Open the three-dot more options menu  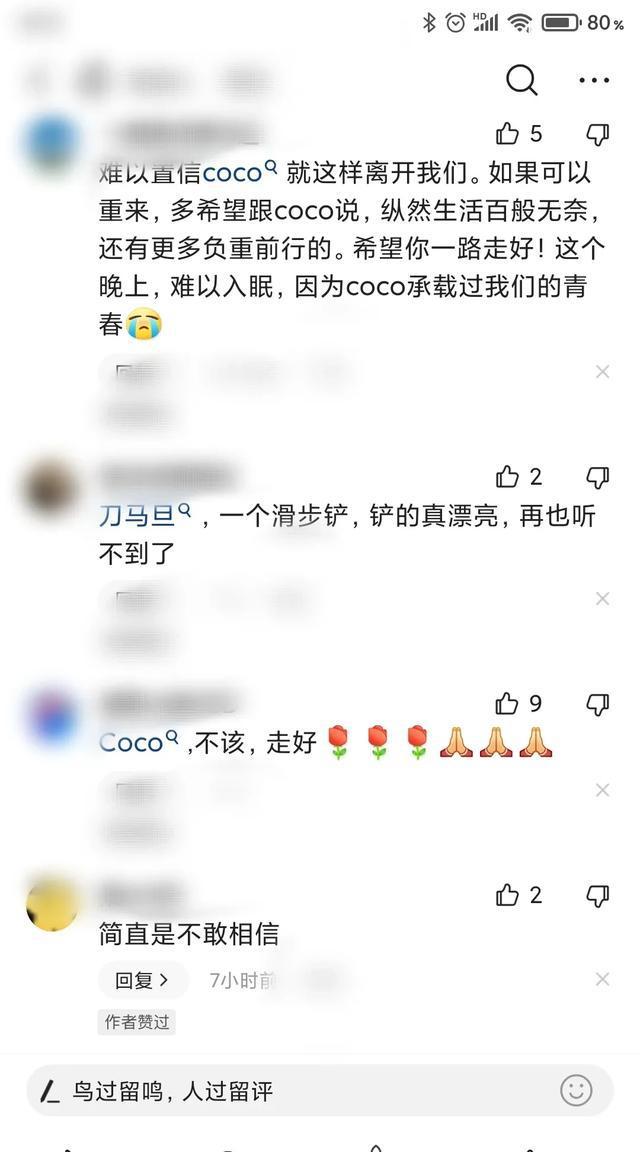(594, 80)
